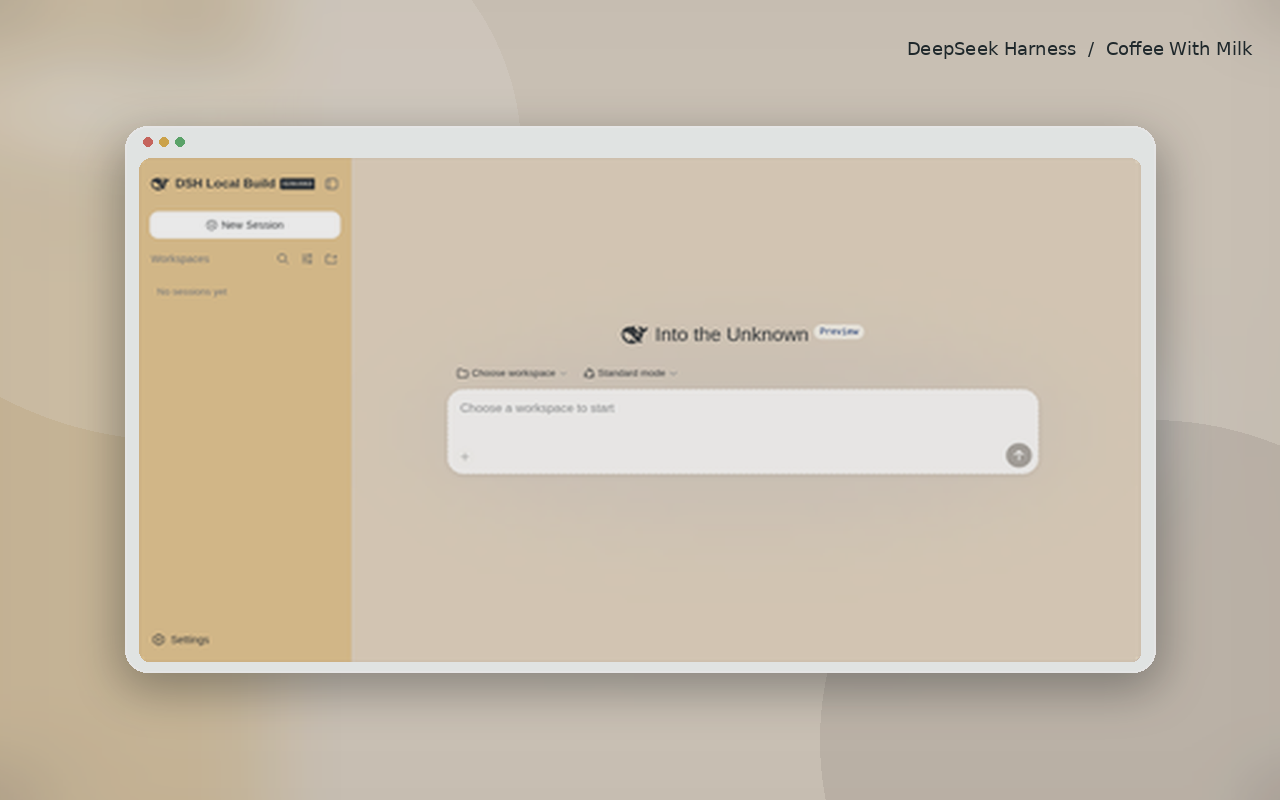Click 'Coffee With Milk' caption text
This screenshot has height=800, width=1280.
tap(1179, 49)
